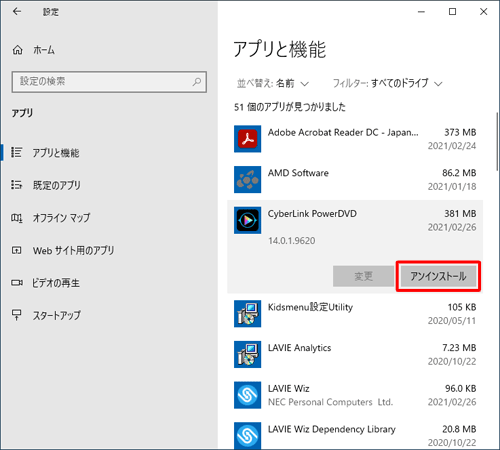Switch to スタートアップ page label

[x=56, y=315]
